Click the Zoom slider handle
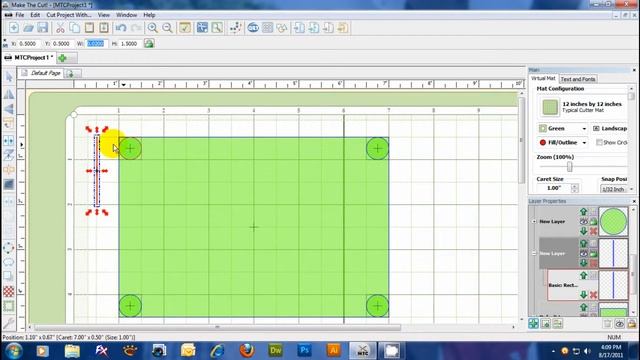 569,166
